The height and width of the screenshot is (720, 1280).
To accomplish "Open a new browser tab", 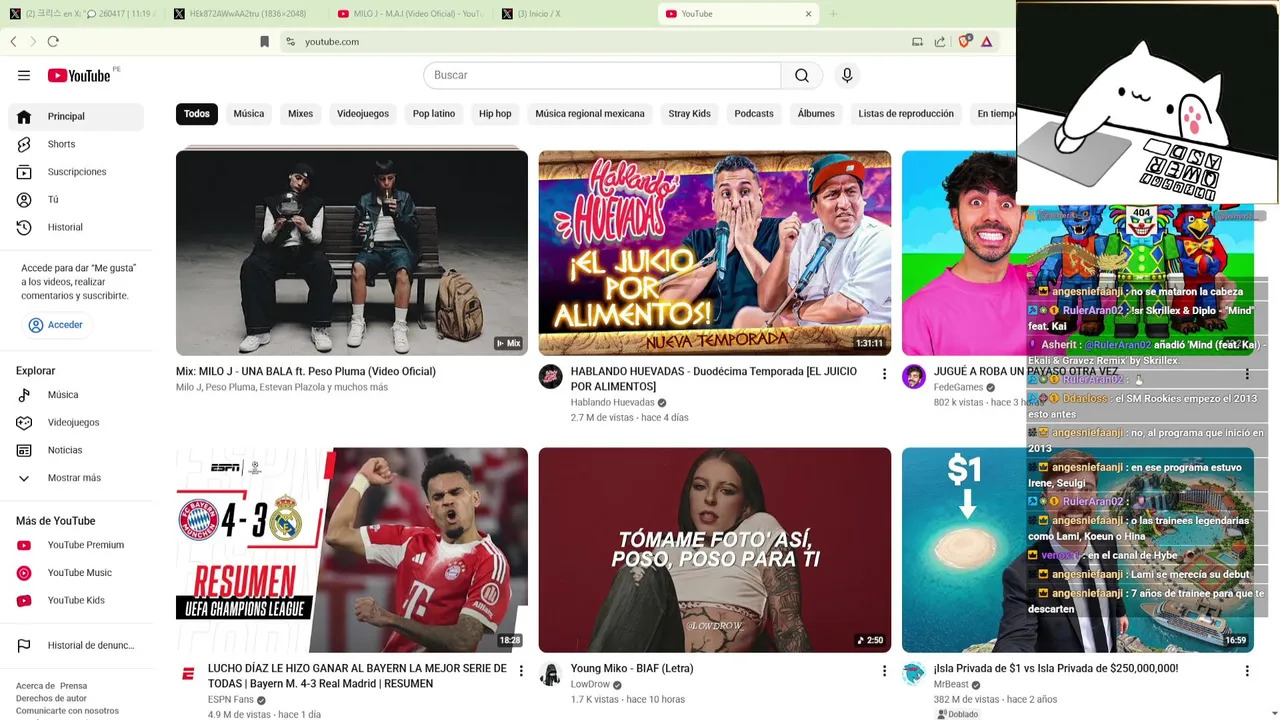I will pos(833,14).
